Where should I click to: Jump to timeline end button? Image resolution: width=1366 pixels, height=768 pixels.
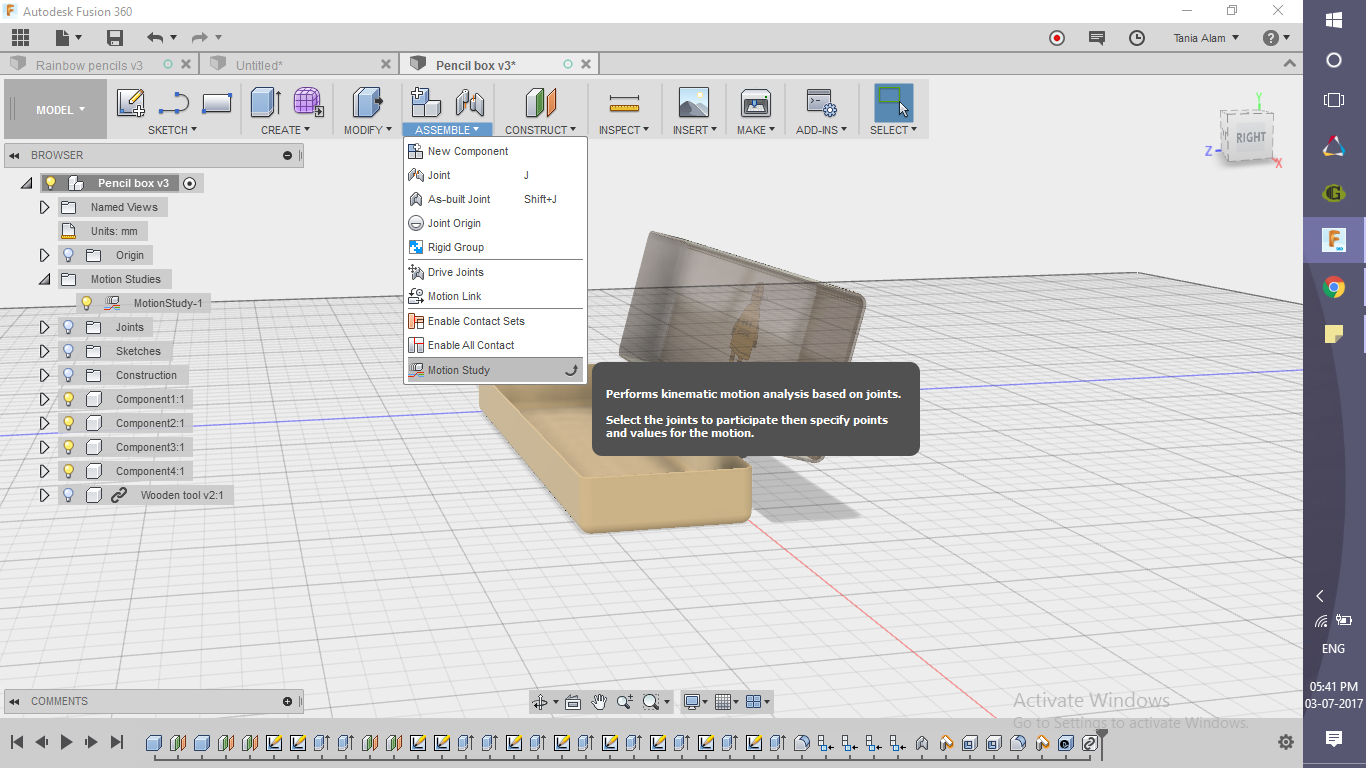[x=116, y=742]
